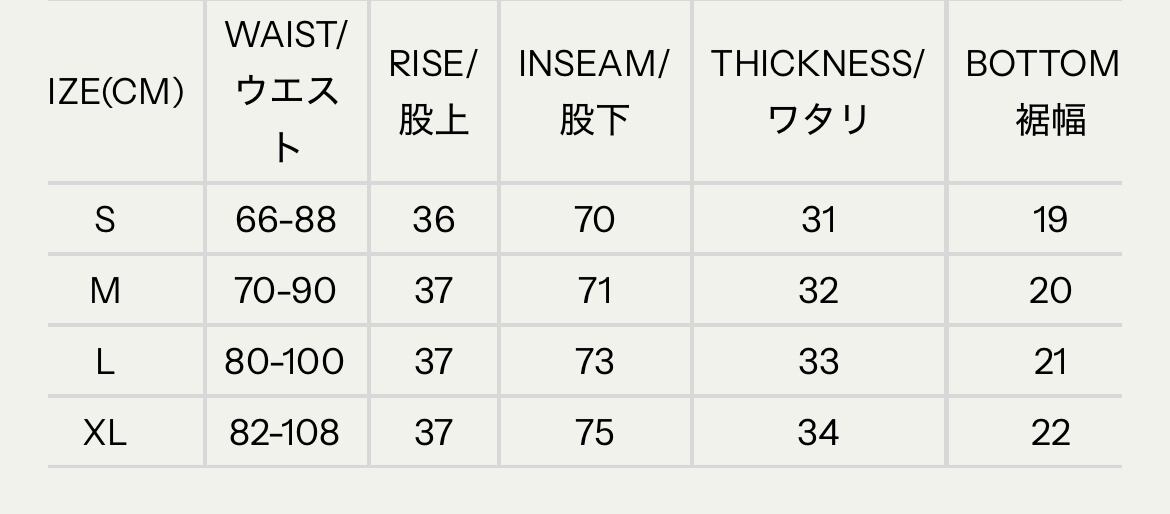Click the WAIST/ウエスト column header
The width and height of the screenshot is (1170, 514).
pyautogui.click(x=286, y=91)
